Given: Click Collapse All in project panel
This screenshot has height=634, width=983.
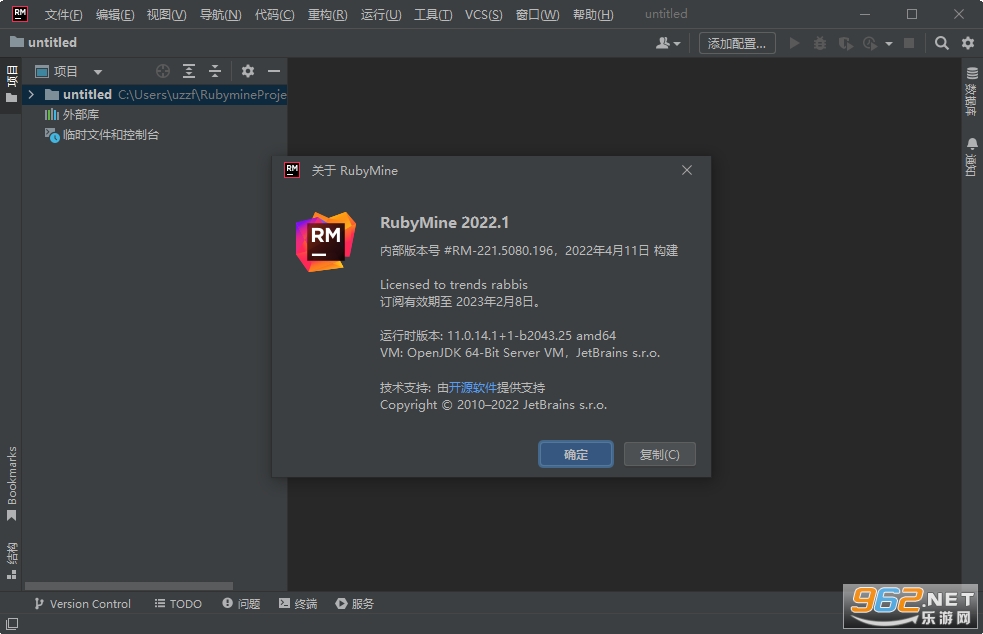Looking at the screenshot, I should pos(215,71).
